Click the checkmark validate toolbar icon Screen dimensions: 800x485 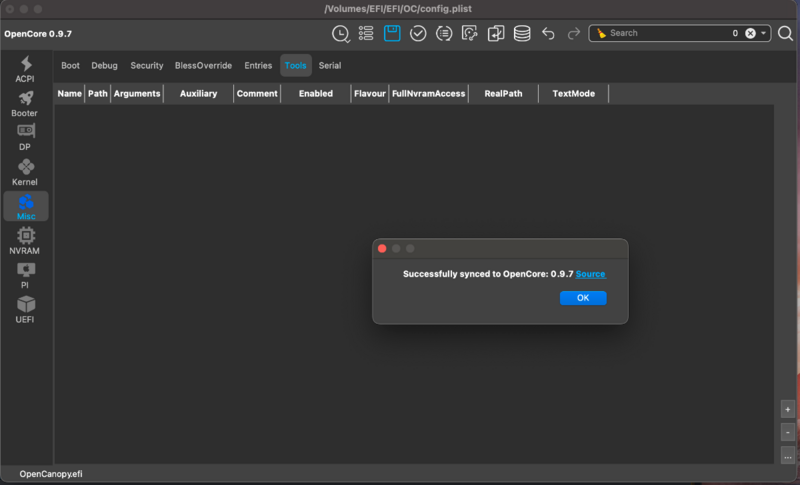(418, 33)
